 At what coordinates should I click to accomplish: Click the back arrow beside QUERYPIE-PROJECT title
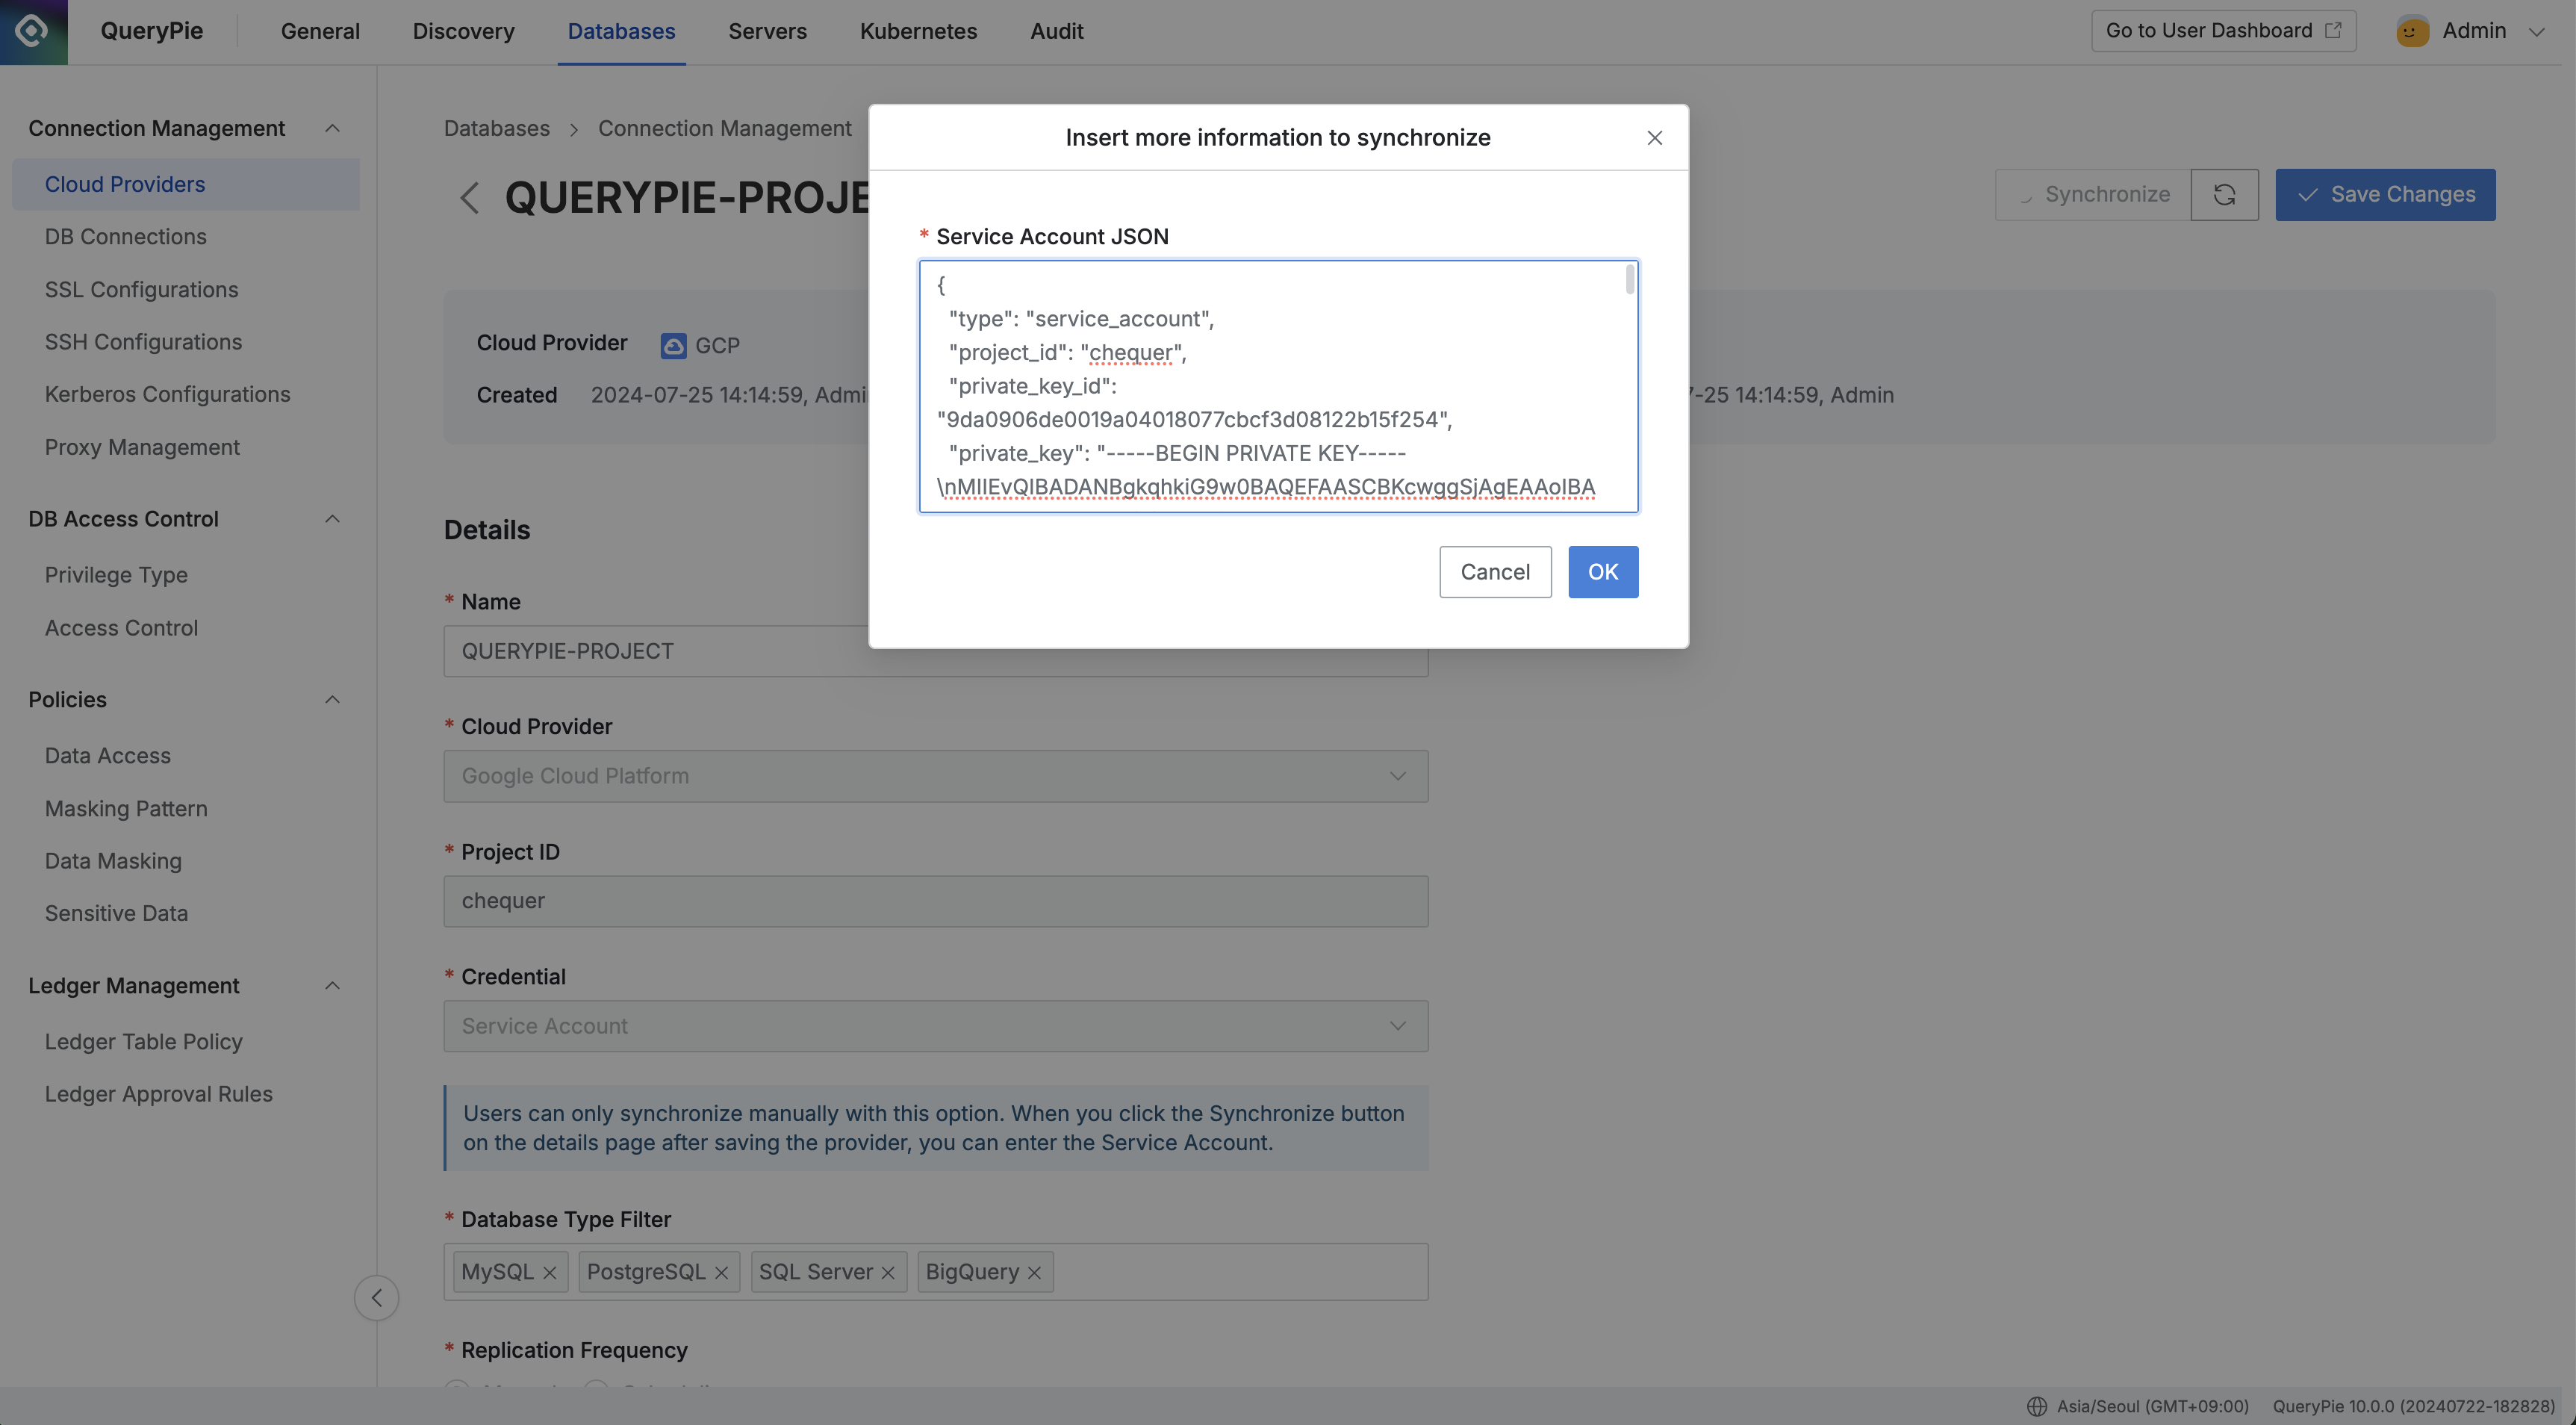coord(469,197)
